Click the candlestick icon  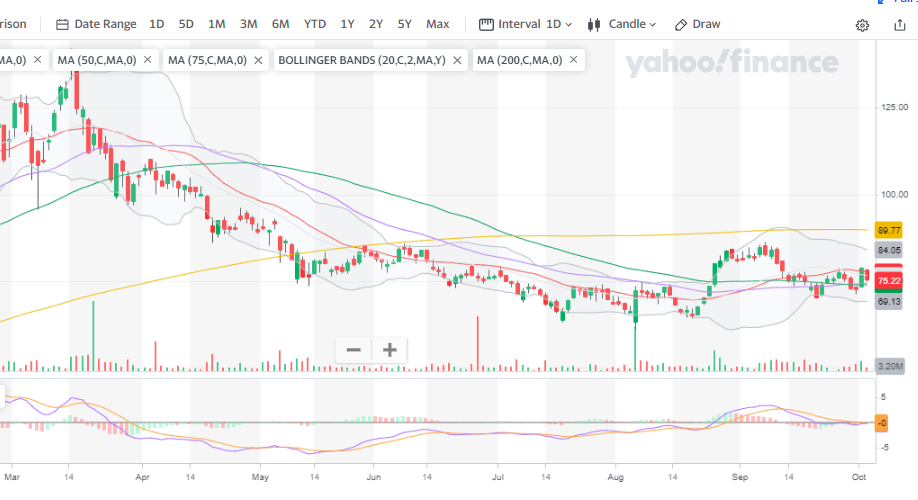[594, 25]
